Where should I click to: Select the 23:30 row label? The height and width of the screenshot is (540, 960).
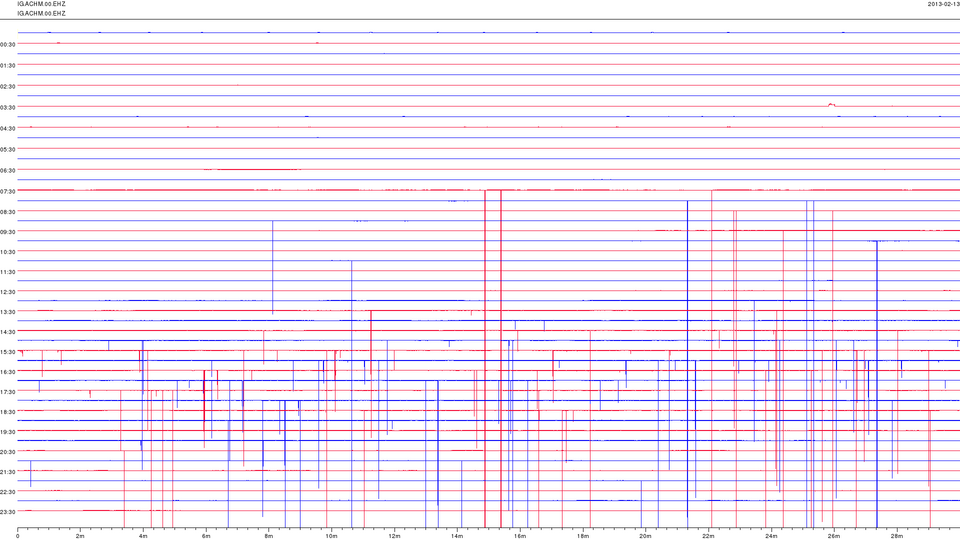pyautogui.click(x=7, y=512)
